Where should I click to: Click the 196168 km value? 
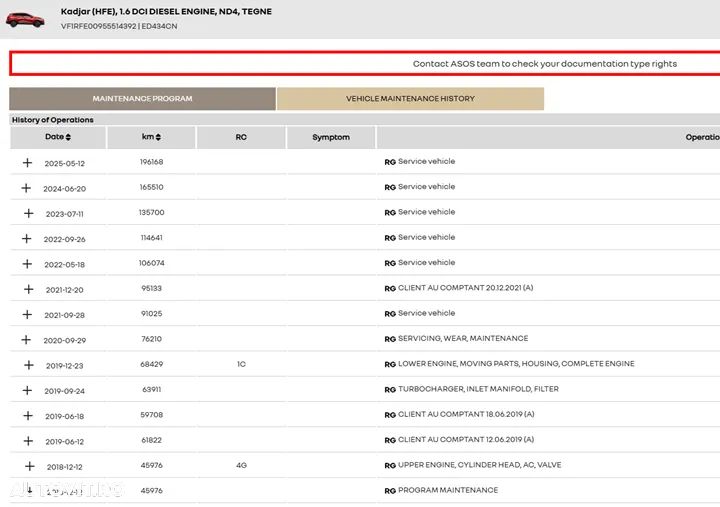152,162
